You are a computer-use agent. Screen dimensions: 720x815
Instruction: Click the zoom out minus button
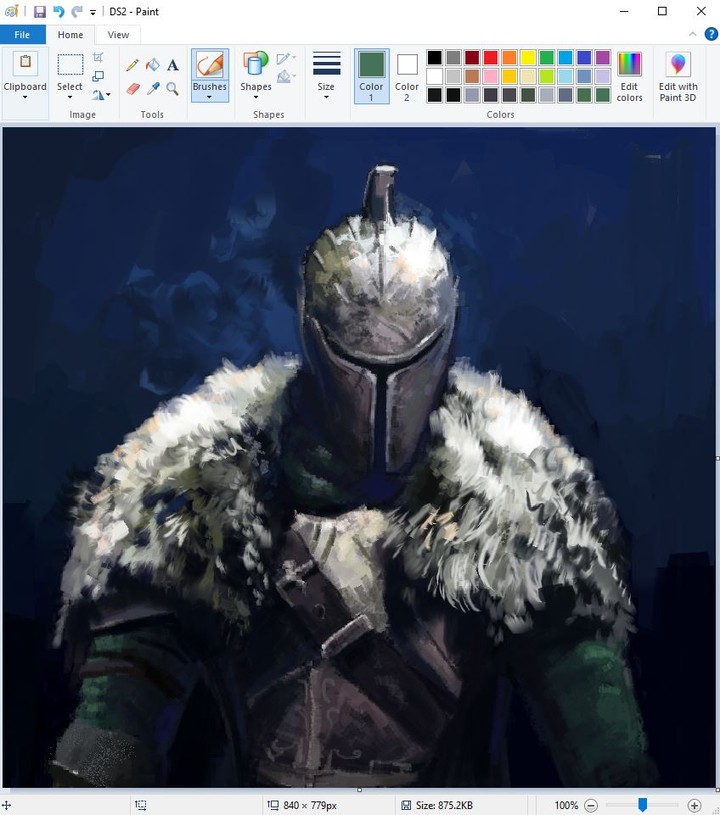pyautogui.click(x=591, y=805)
